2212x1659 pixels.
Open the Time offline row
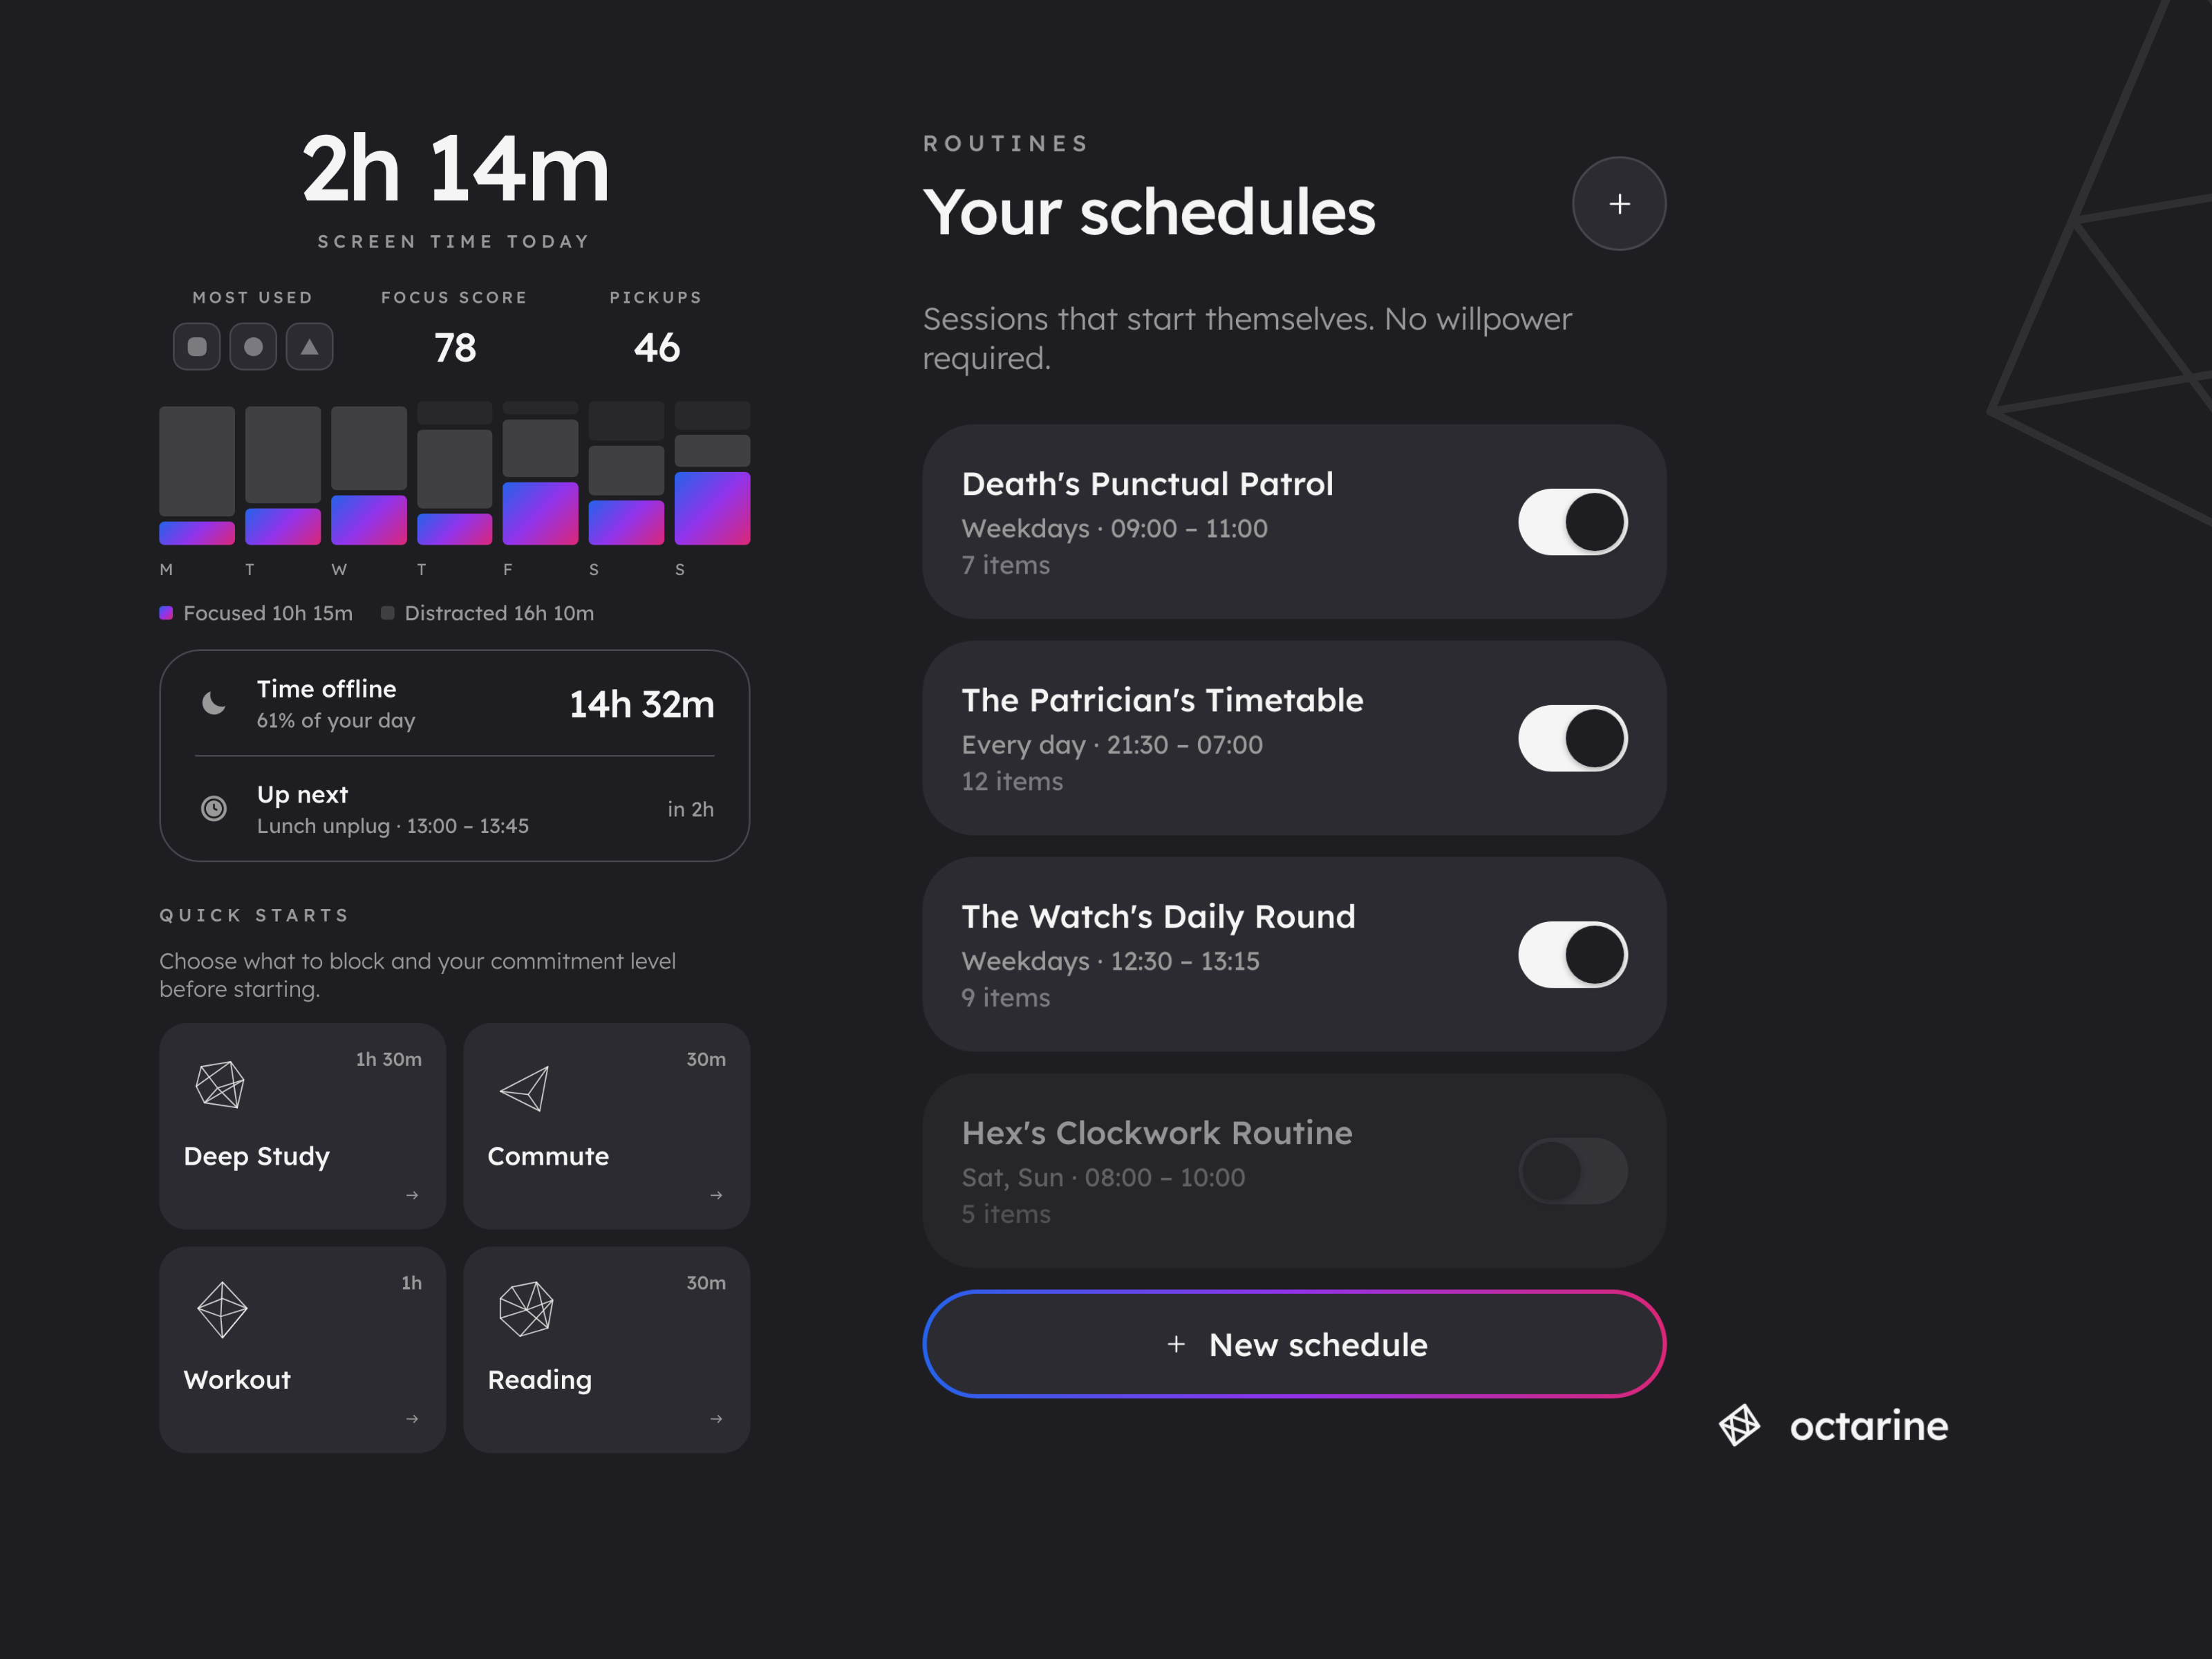[x=455, y=704]
